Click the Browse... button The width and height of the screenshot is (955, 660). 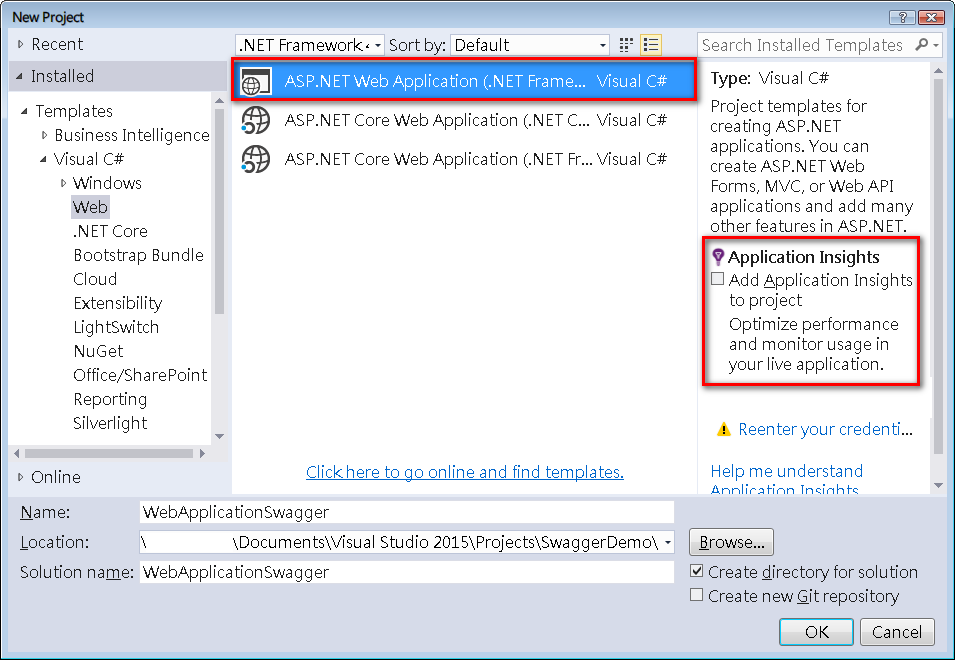[731, 542]
